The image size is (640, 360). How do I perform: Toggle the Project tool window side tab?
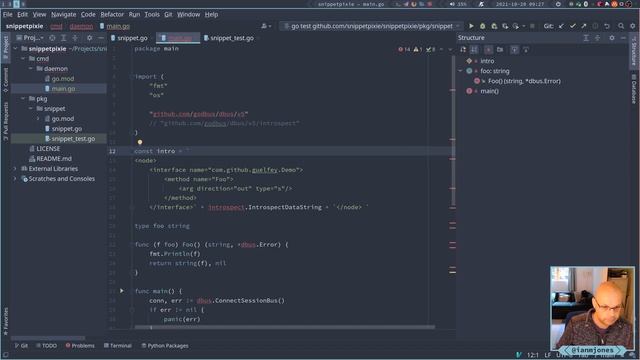pyautogui.click(x=5, y=48)
